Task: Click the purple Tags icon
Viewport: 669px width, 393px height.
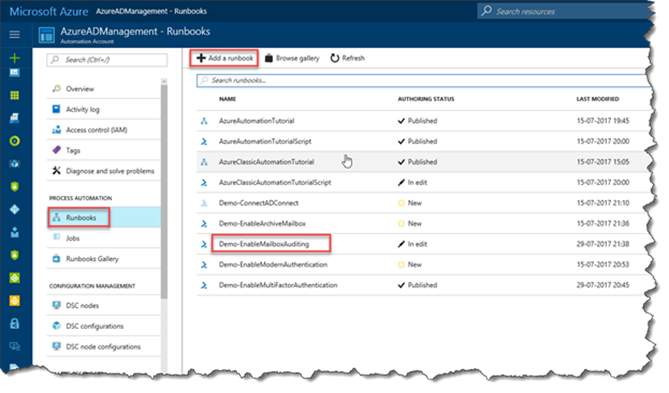Action: click(x=56, y=150)
